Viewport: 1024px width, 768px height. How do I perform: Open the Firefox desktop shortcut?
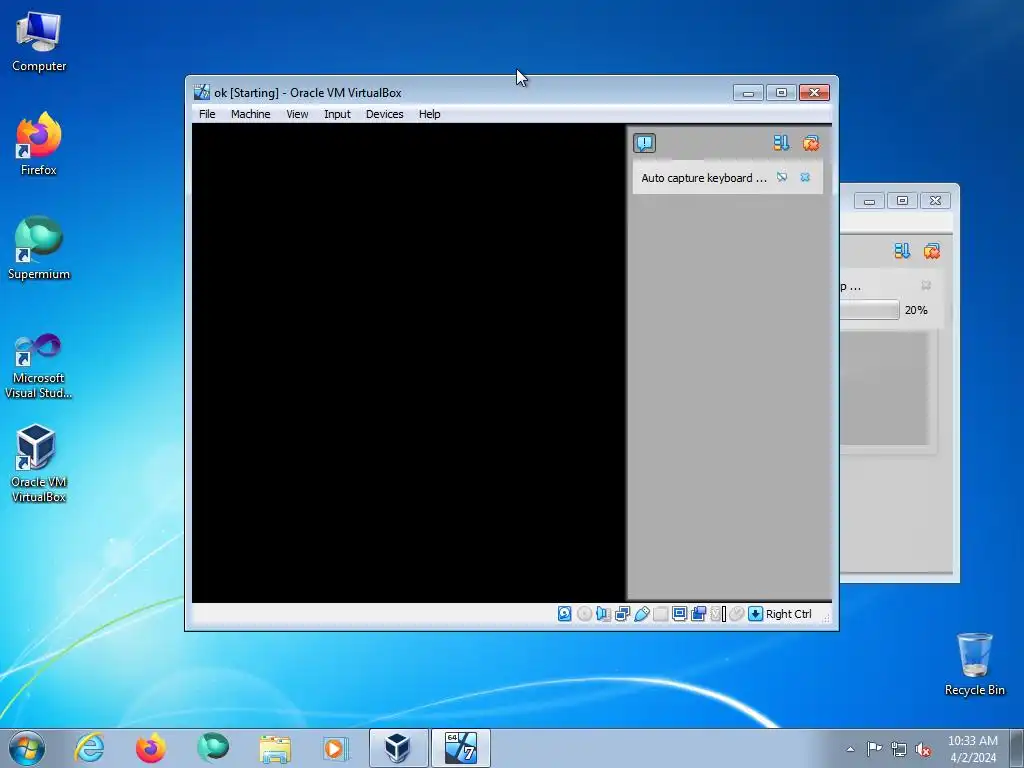point(39,144)
